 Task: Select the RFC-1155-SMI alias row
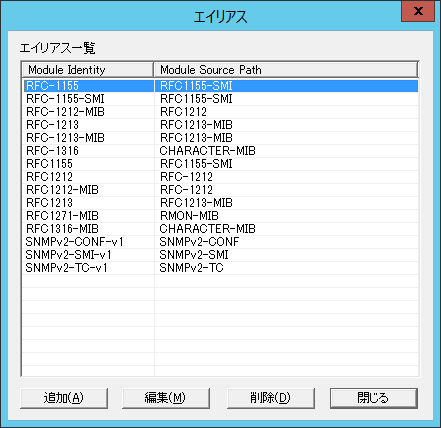220,99
